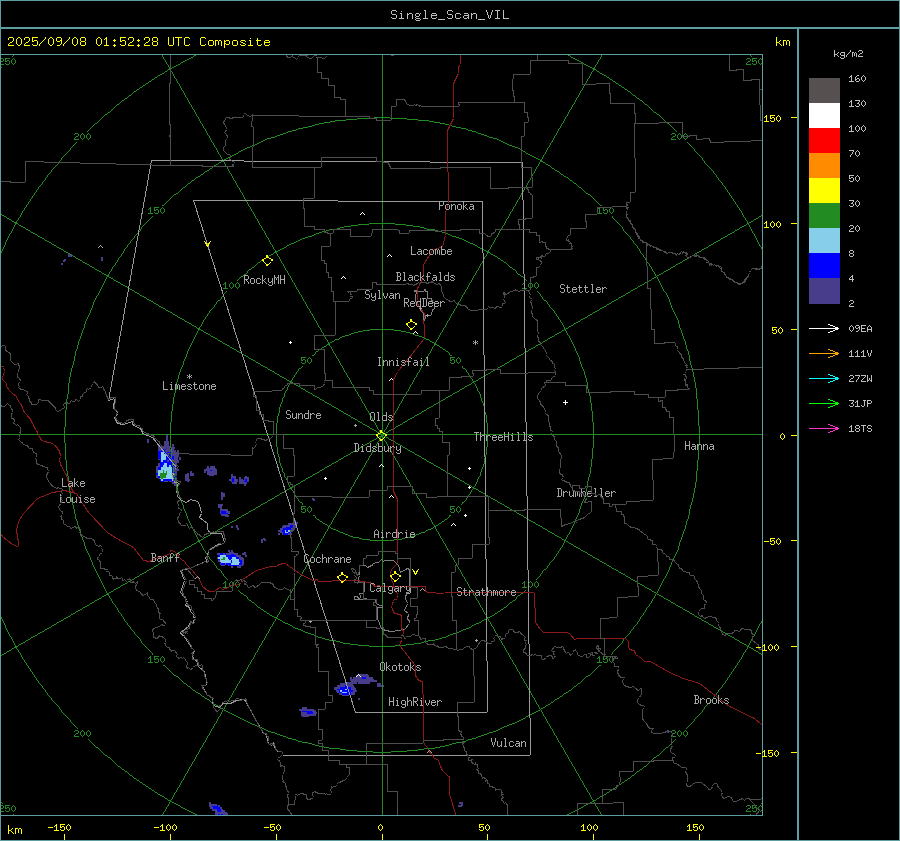Click the Airdrie label on the map
Viewport: 900px width, 841px height.
click(394, 534)
